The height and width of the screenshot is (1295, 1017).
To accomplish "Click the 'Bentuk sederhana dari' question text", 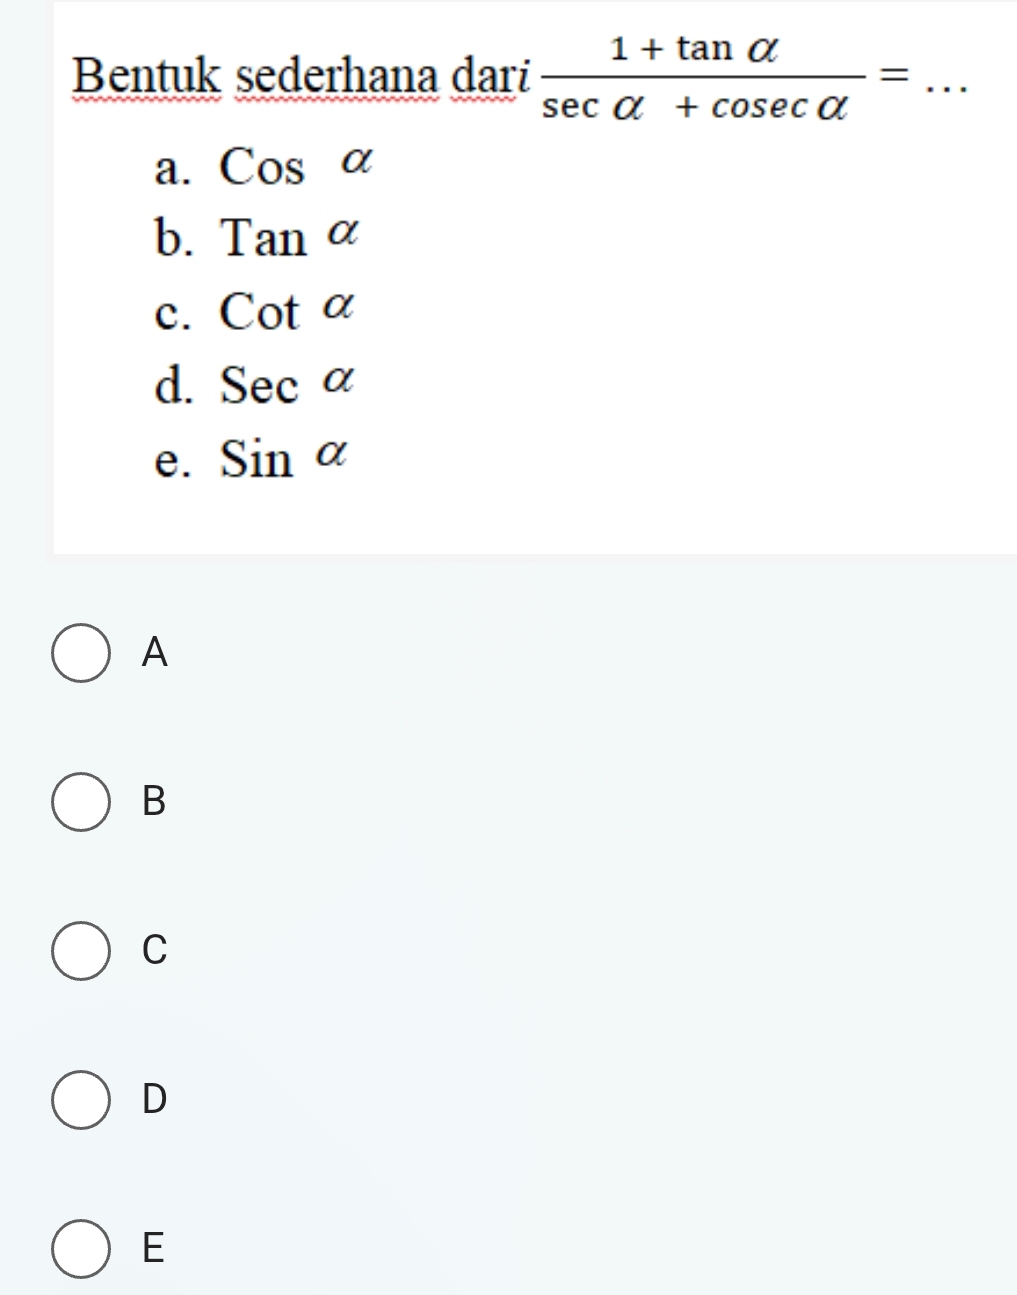I will (301, 75).
